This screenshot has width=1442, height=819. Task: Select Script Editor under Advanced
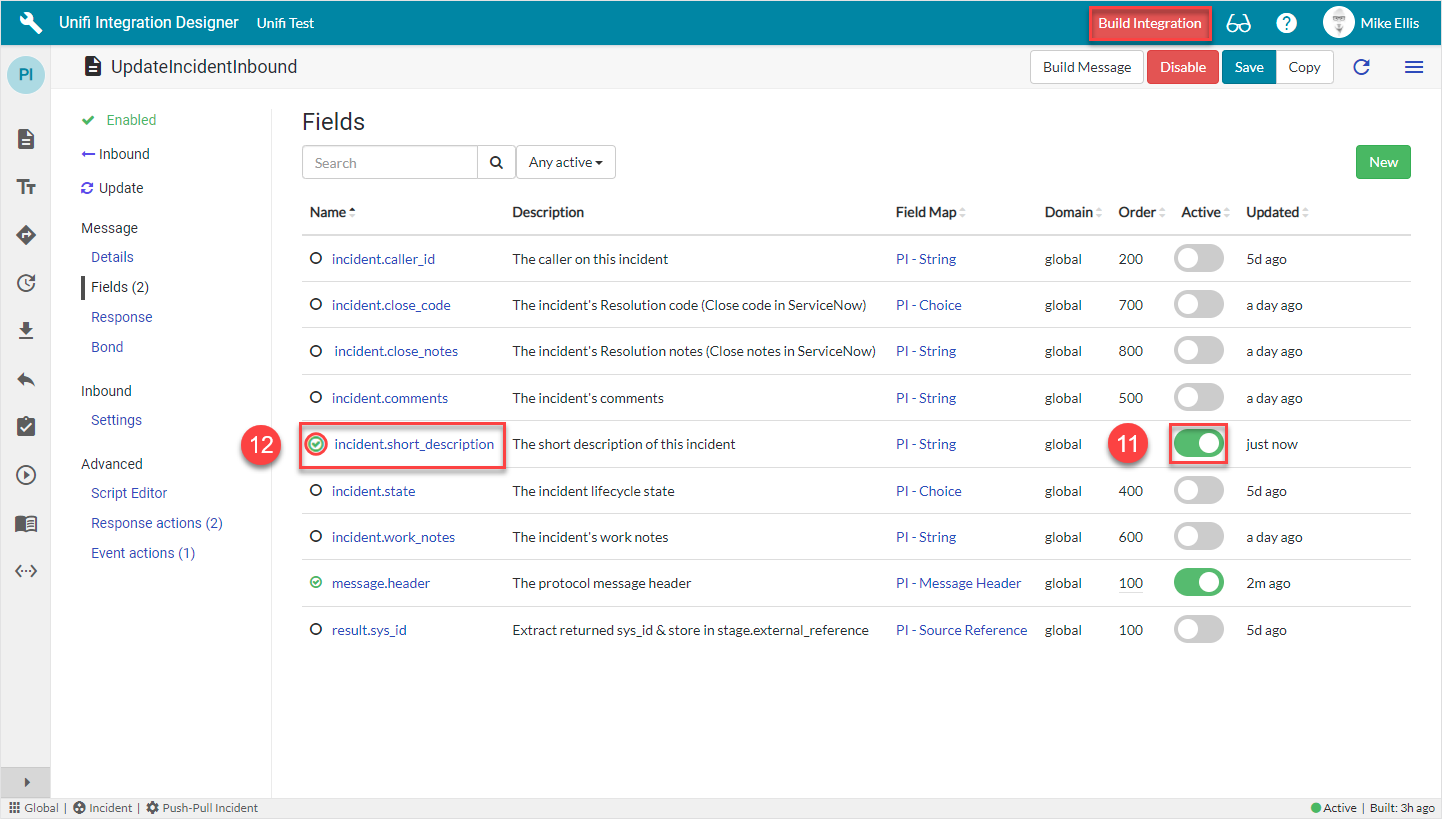[x=129, y=493]
